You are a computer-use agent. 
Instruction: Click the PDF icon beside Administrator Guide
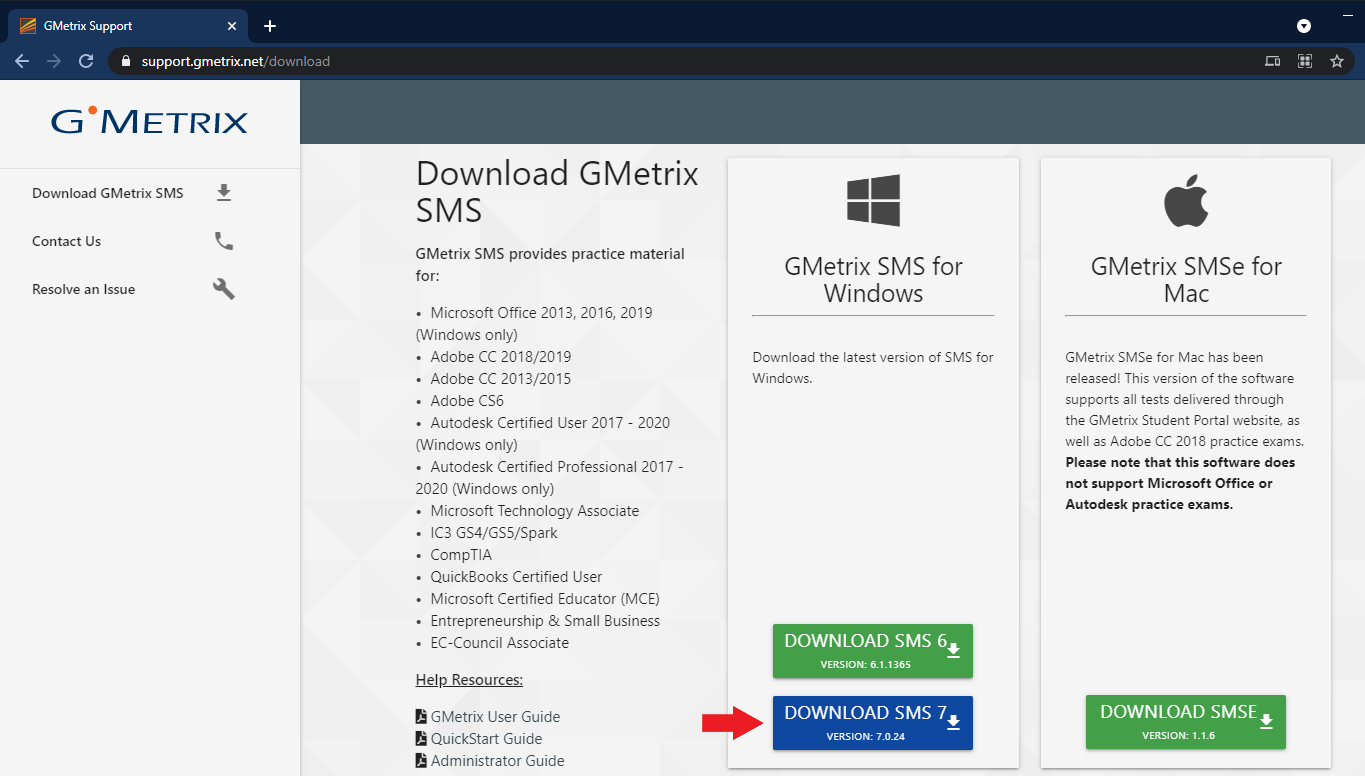(x=421, y=760)
